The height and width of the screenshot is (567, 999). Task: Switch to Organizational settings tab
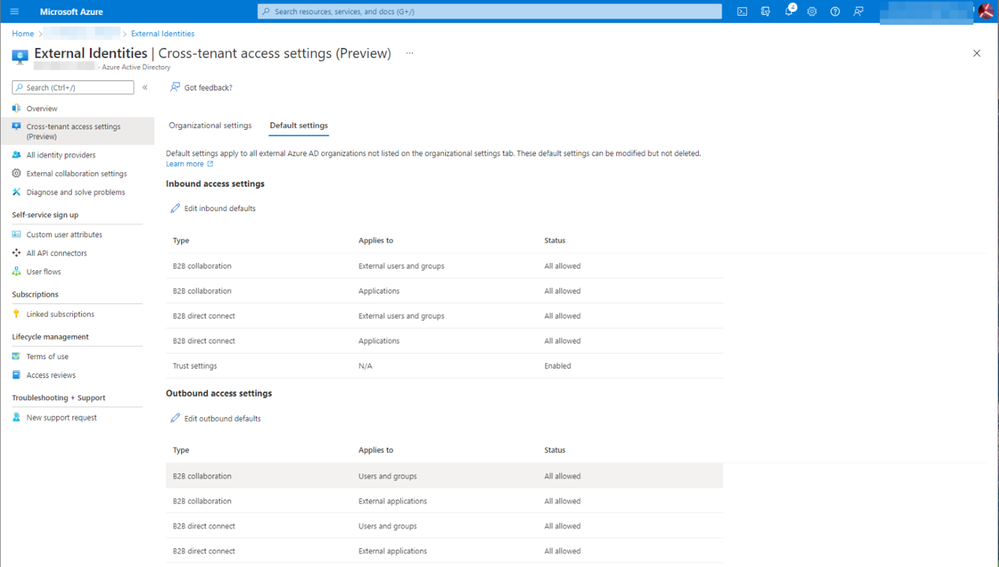[x=210, y=126]
